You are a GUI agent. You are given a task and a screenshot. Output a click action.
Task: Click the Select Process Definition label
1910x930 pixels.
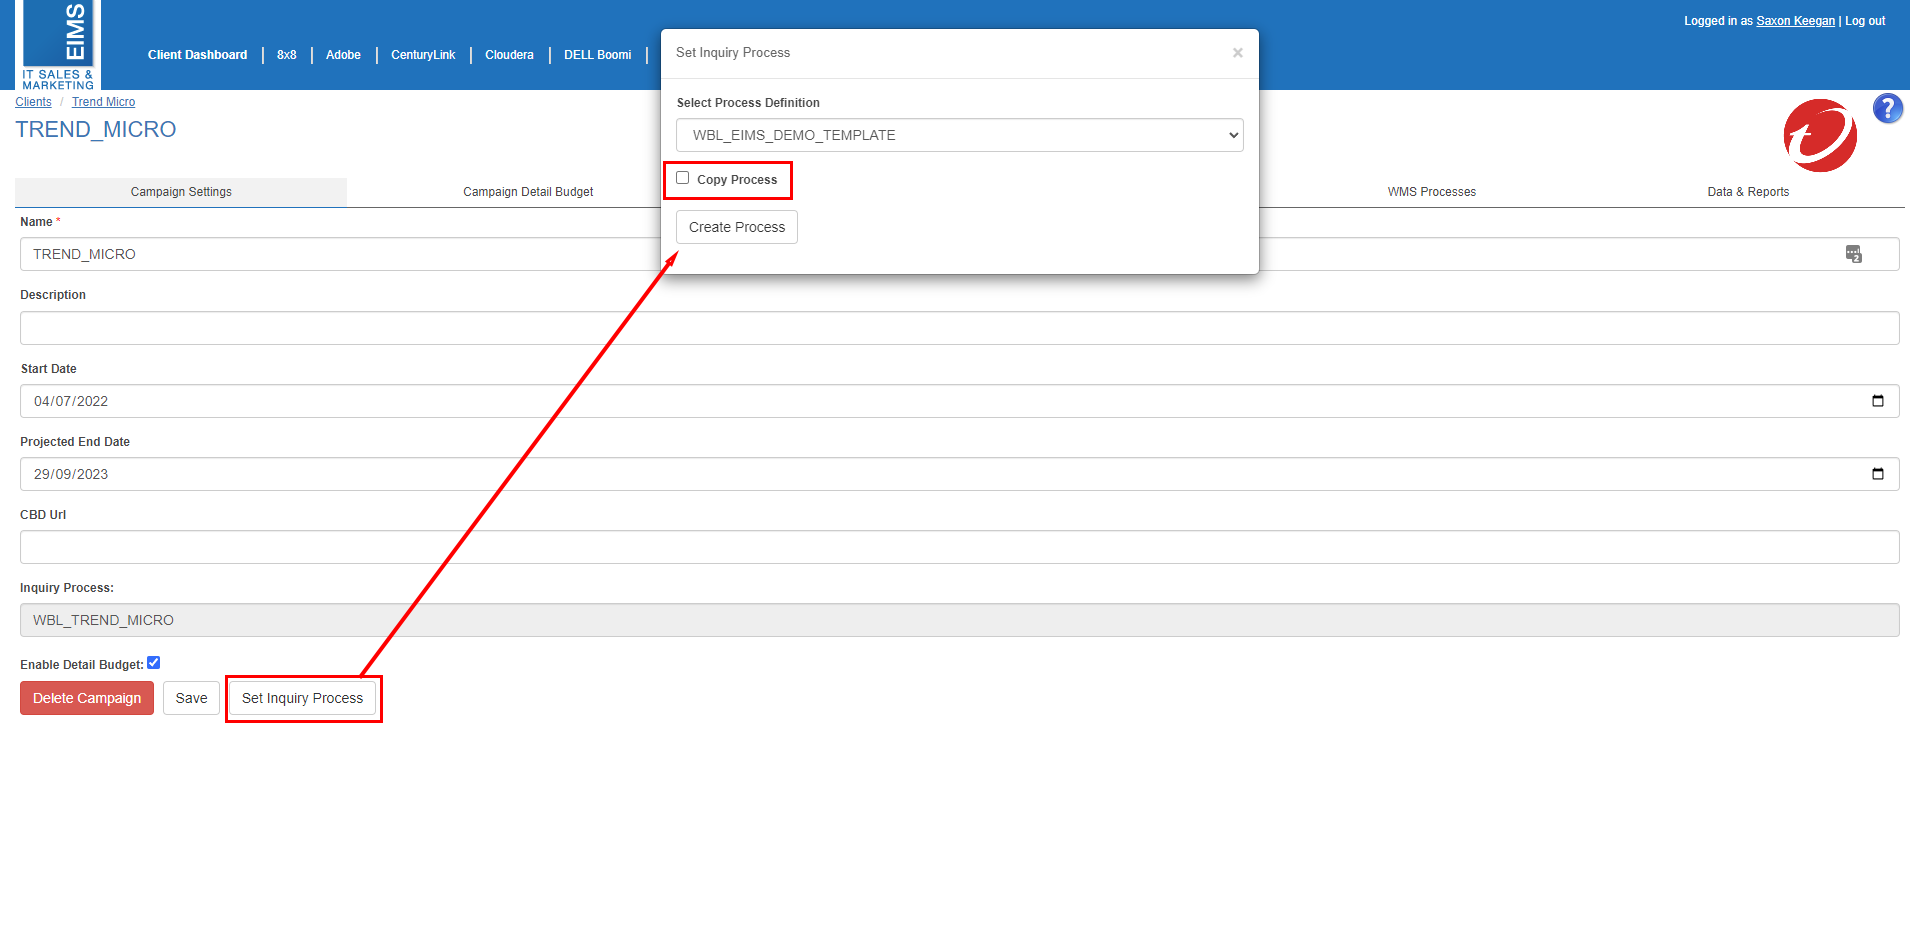[748, 103]
